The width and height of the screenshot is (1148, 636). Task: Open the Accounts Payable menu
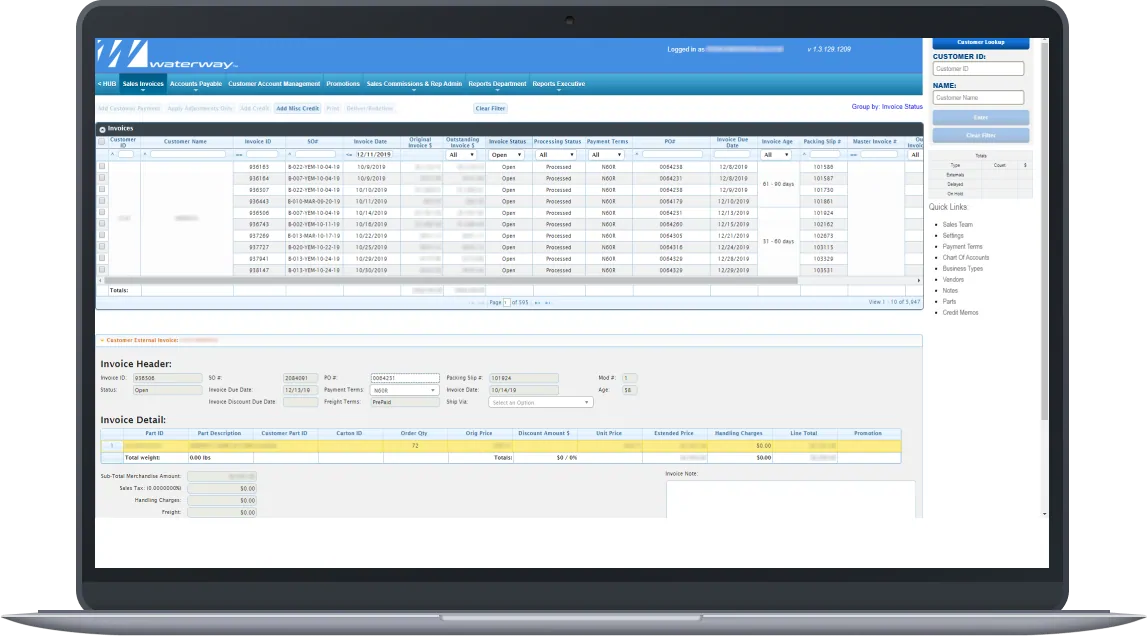pos(195,84)
